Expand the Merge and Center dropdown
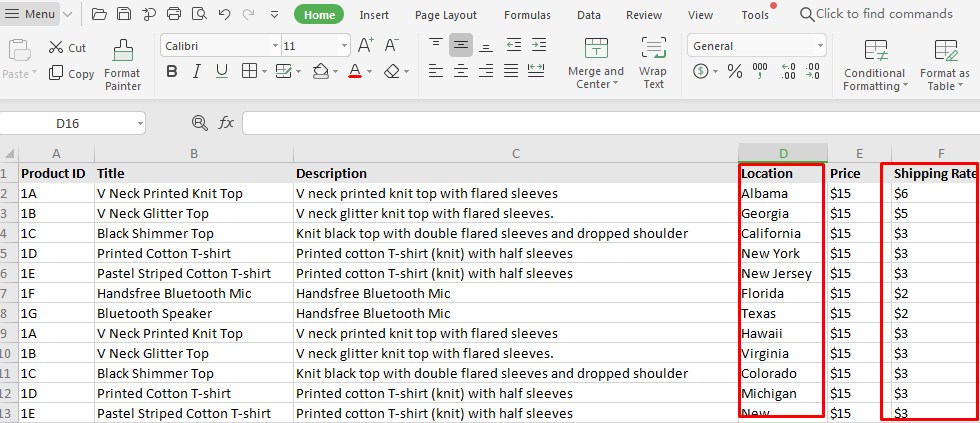The height and width of the screenshot is (423, 980). 615,85
